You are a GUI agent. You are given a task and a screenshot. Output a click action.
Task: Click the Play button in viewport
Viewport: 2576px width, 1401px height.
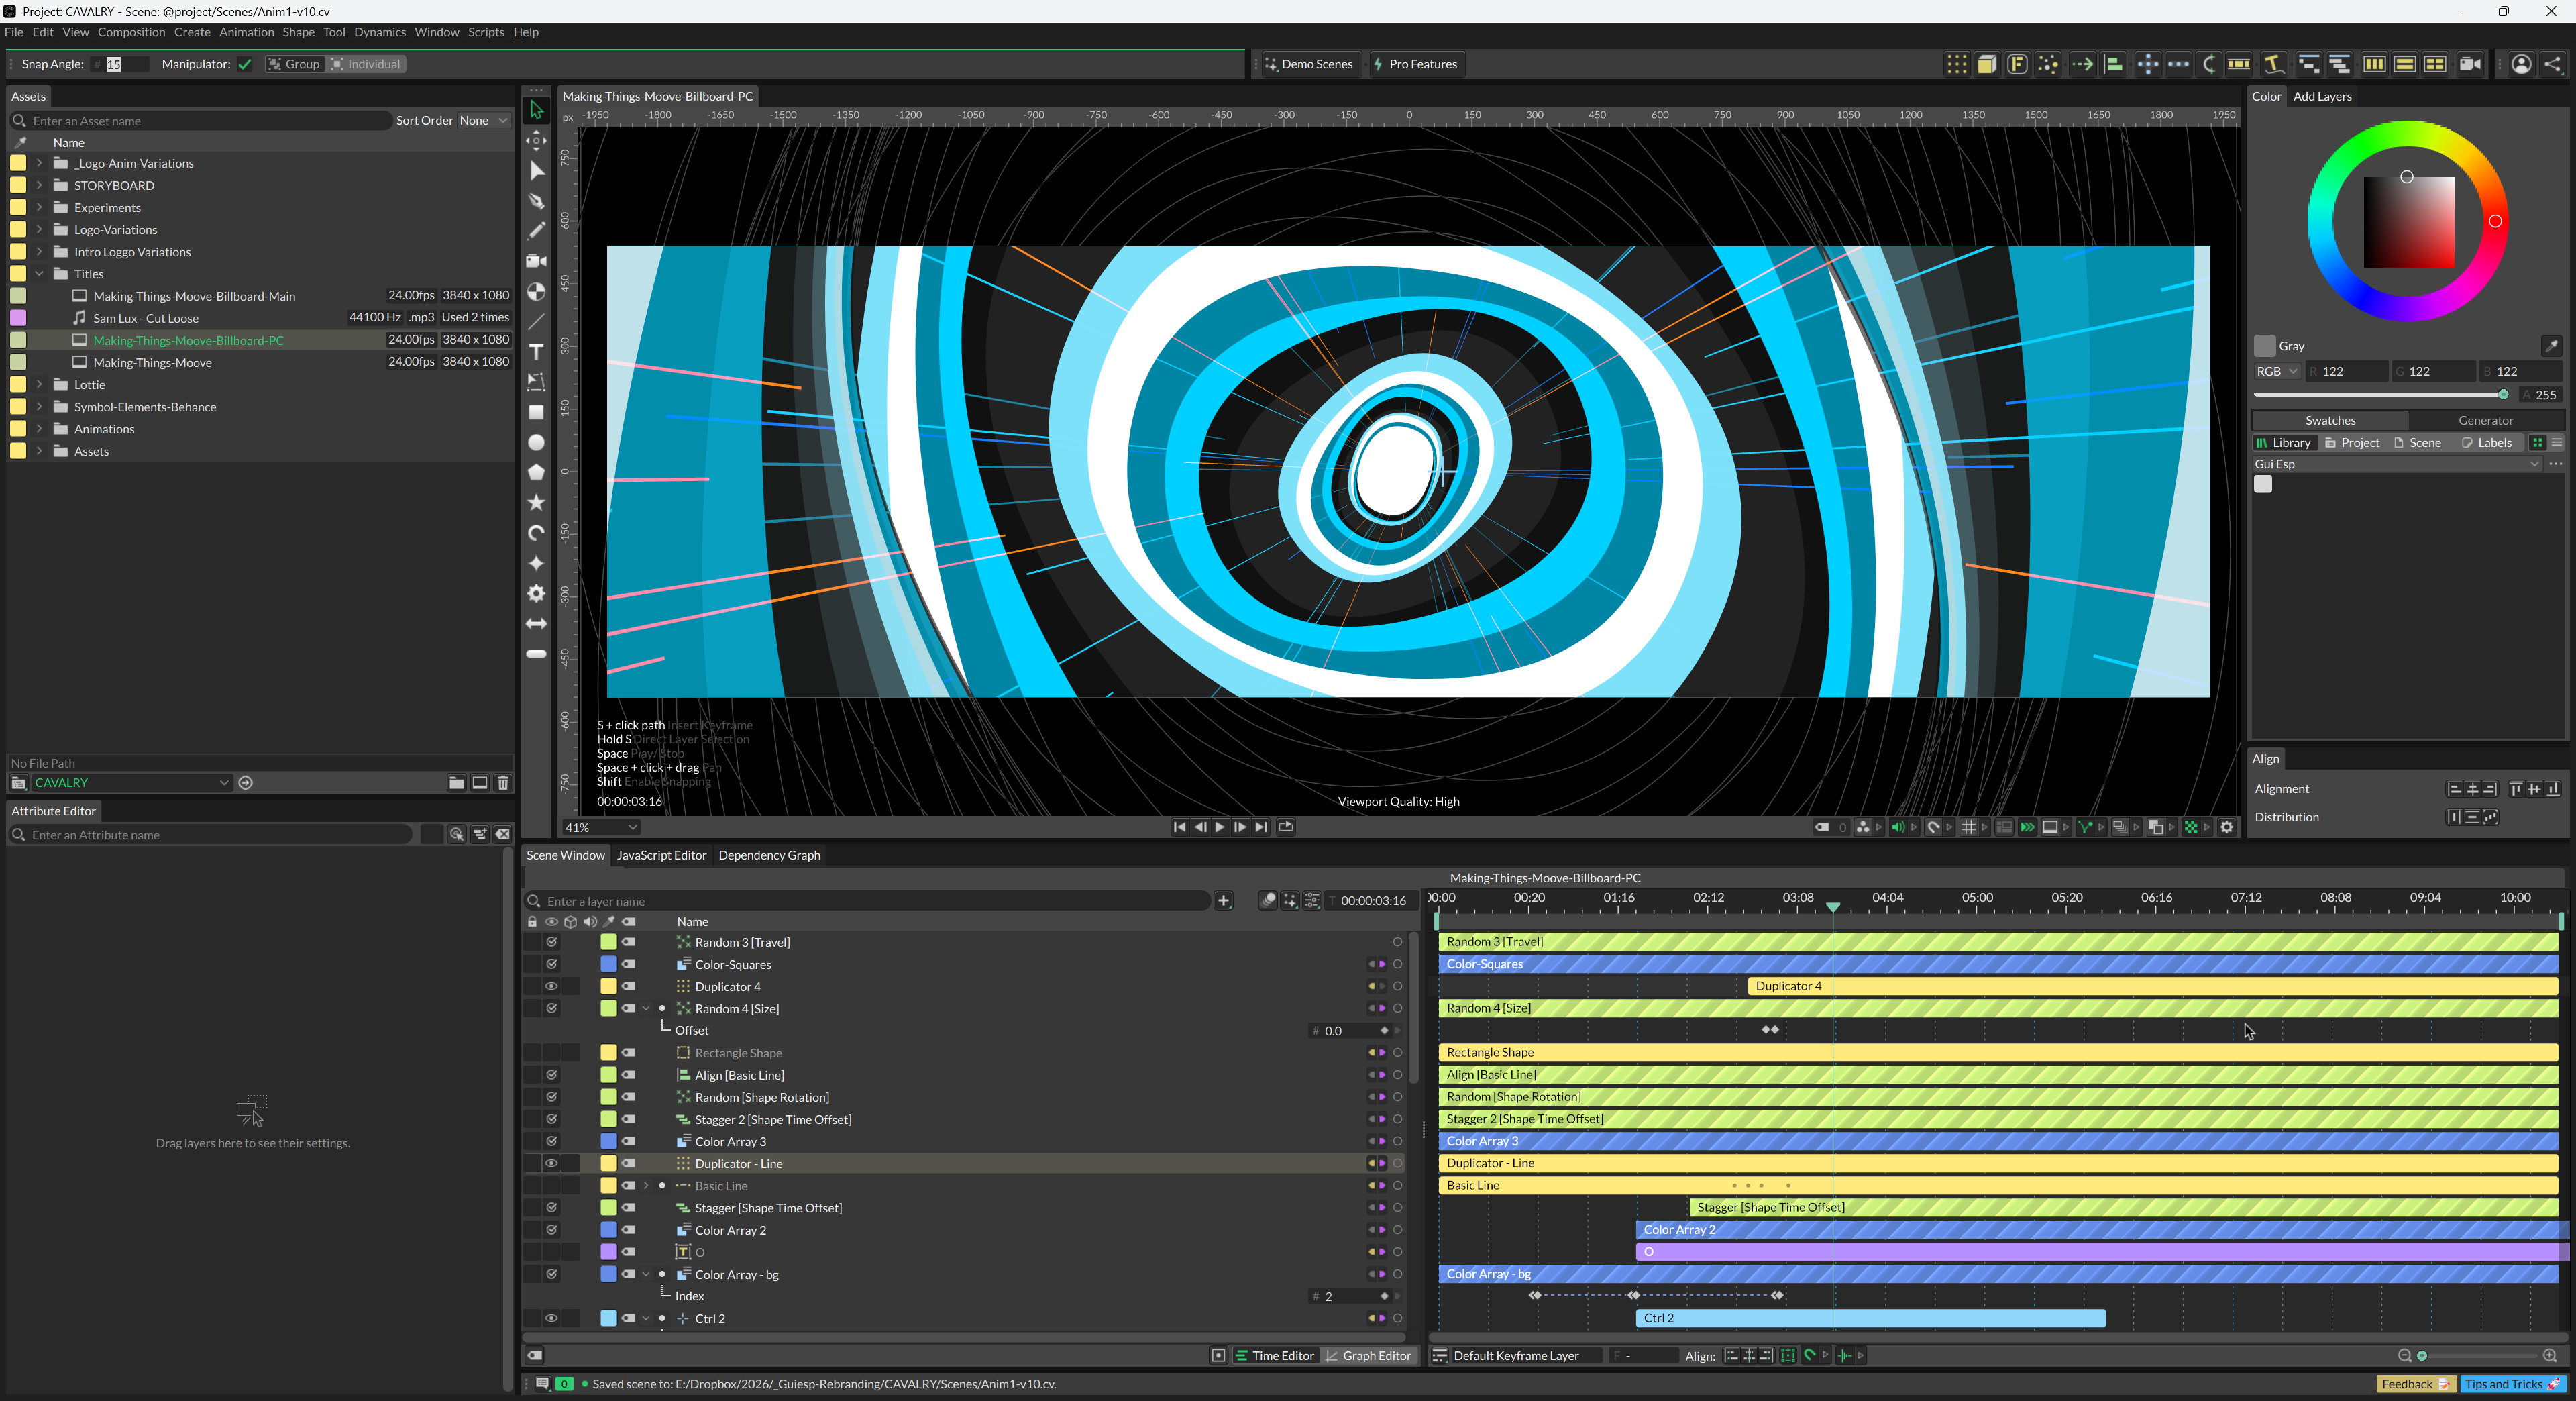click(x=1219, y=827)
